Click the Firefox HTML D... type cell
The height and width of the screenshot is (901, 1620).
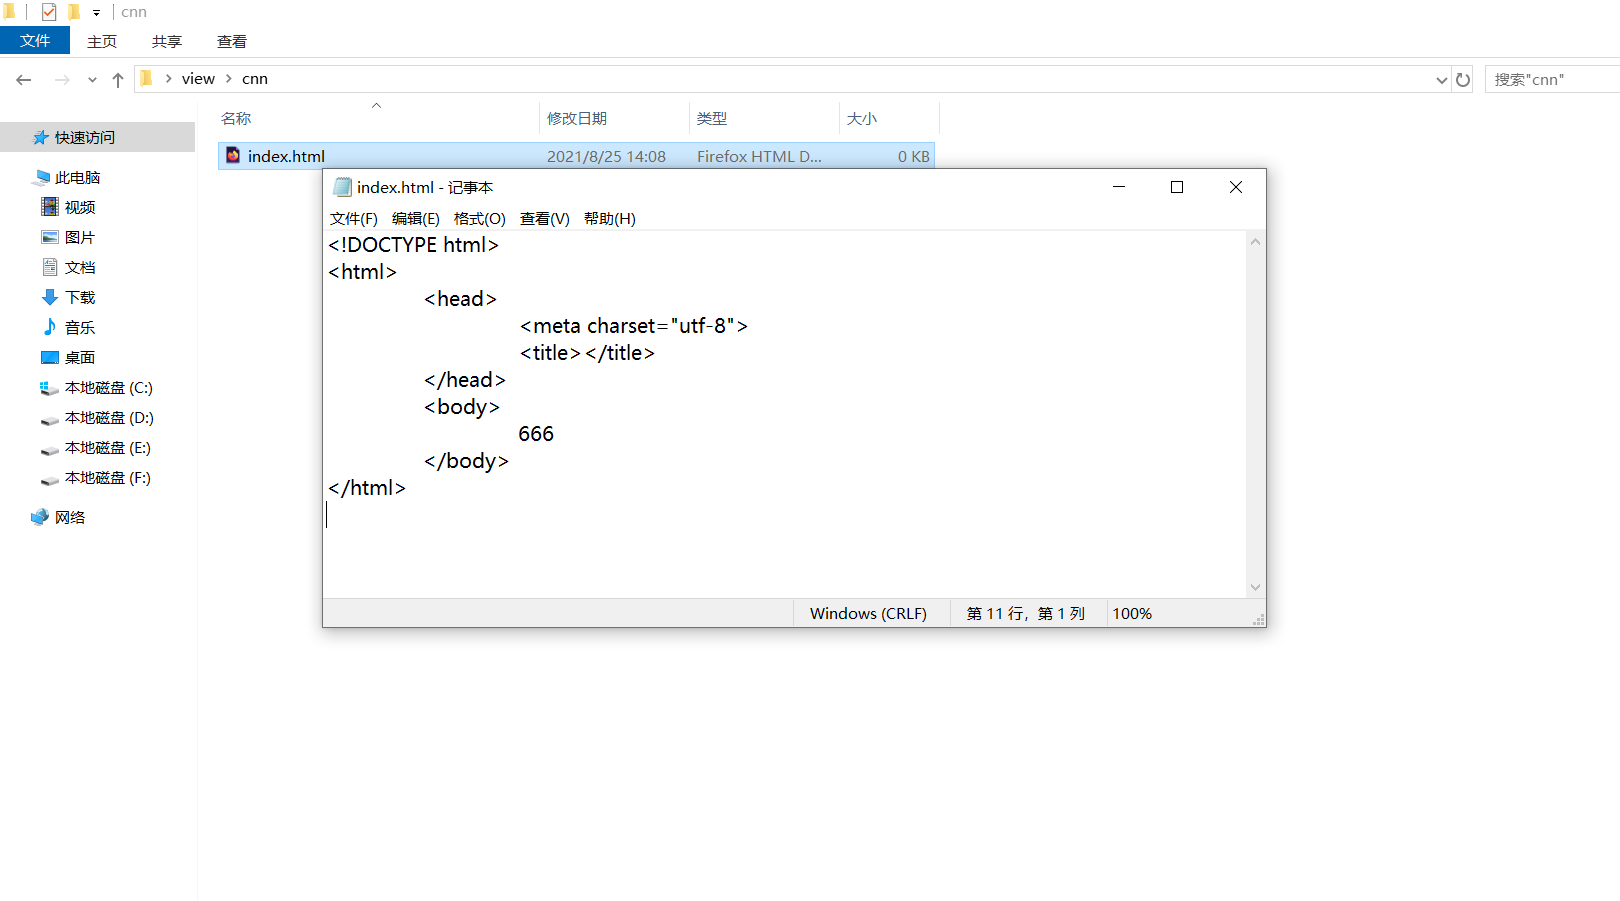(x=759, y=156)
